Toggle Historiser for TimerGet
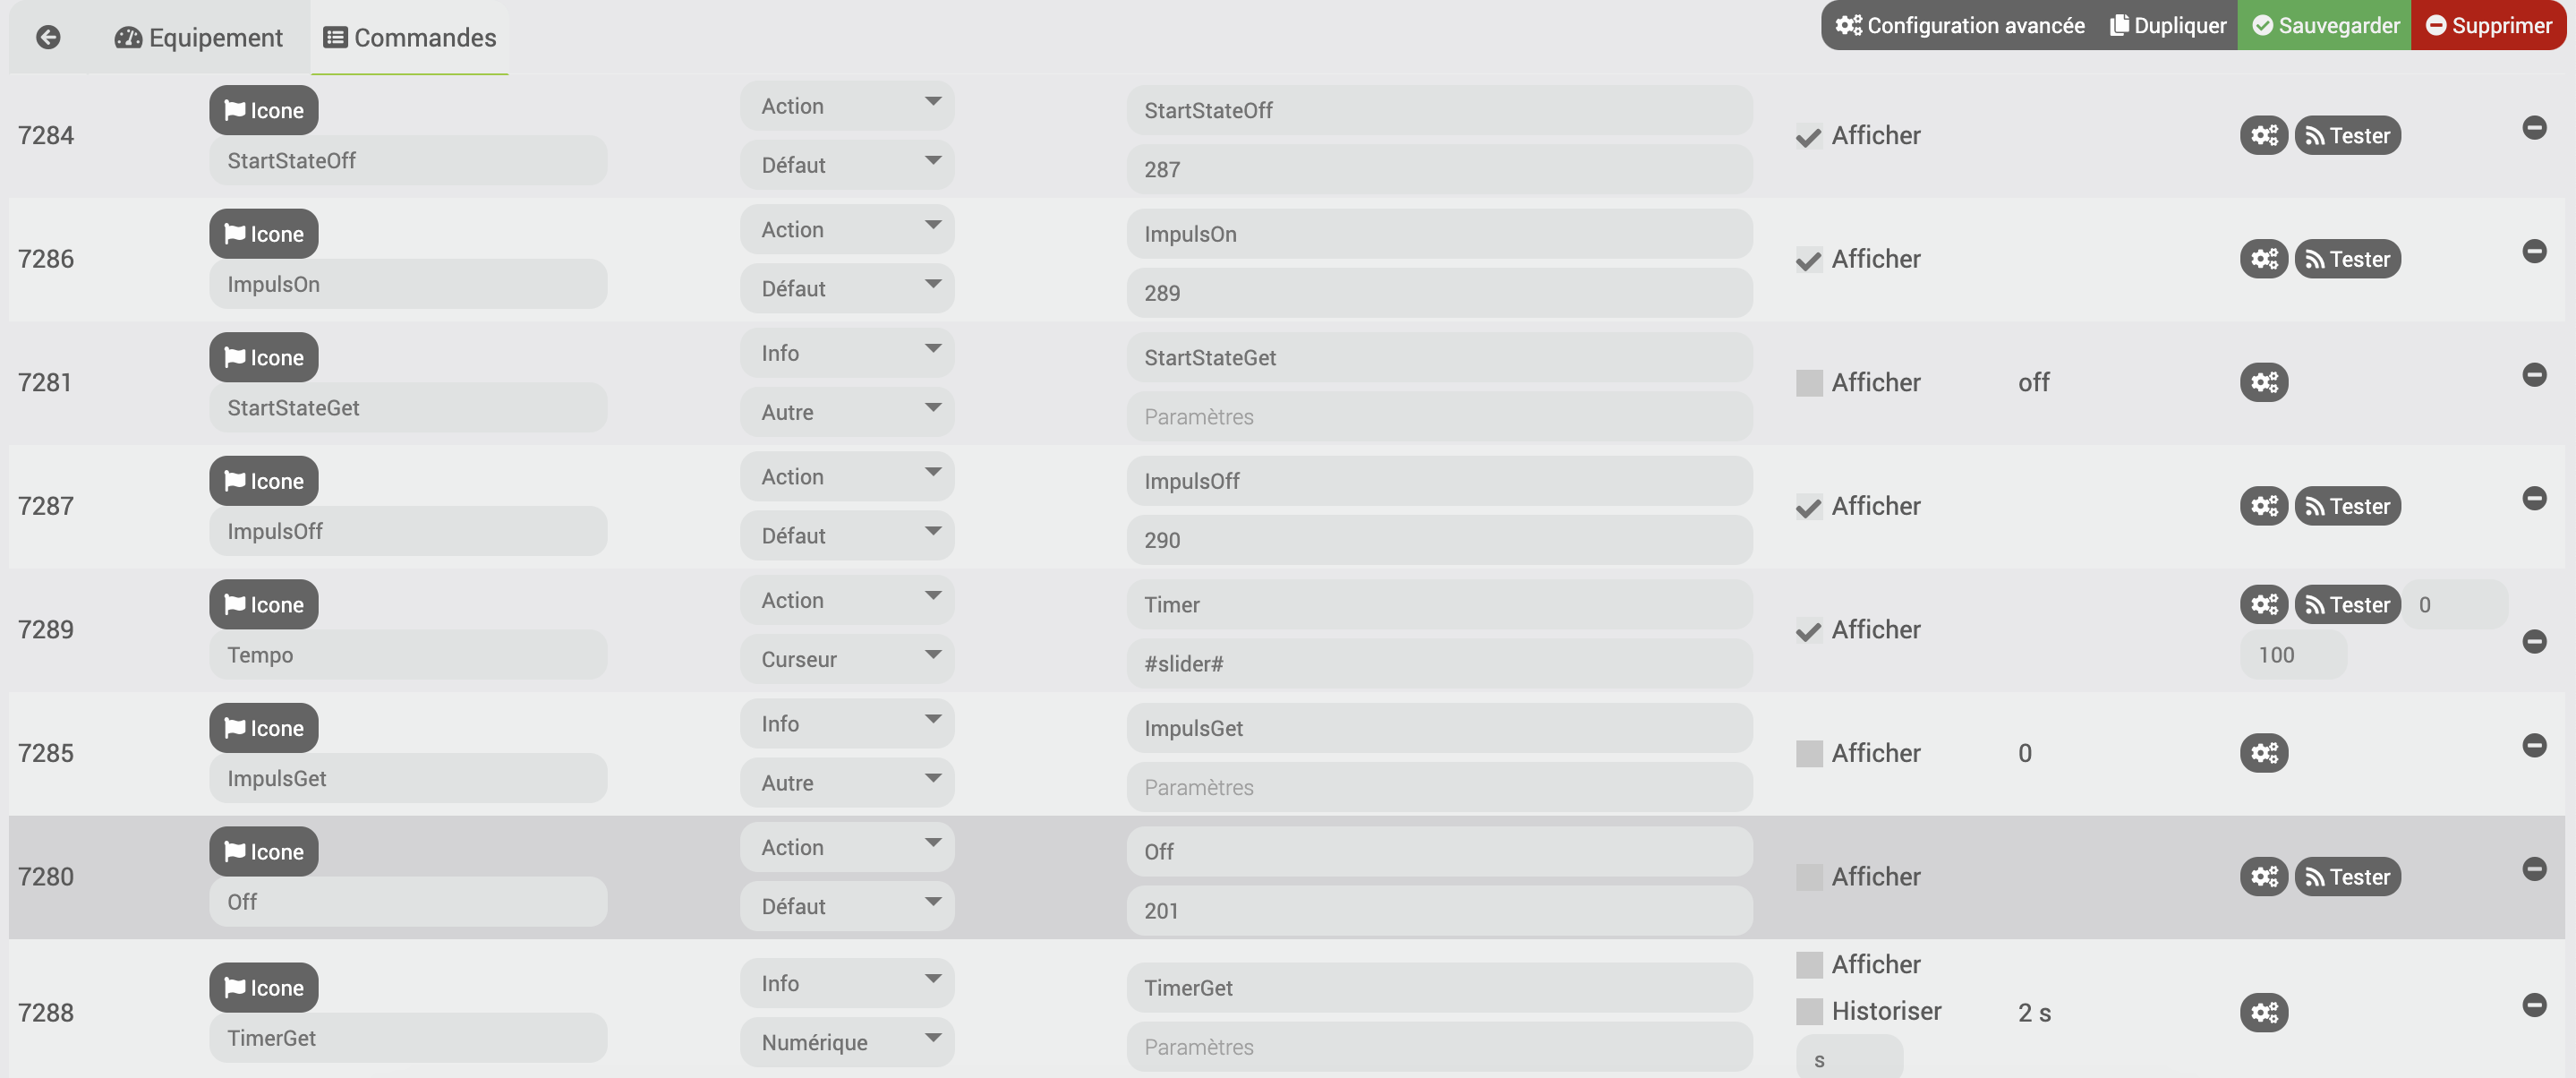The height and width of the screenshot is (1078, 2576). (x=1808, y=1011)
